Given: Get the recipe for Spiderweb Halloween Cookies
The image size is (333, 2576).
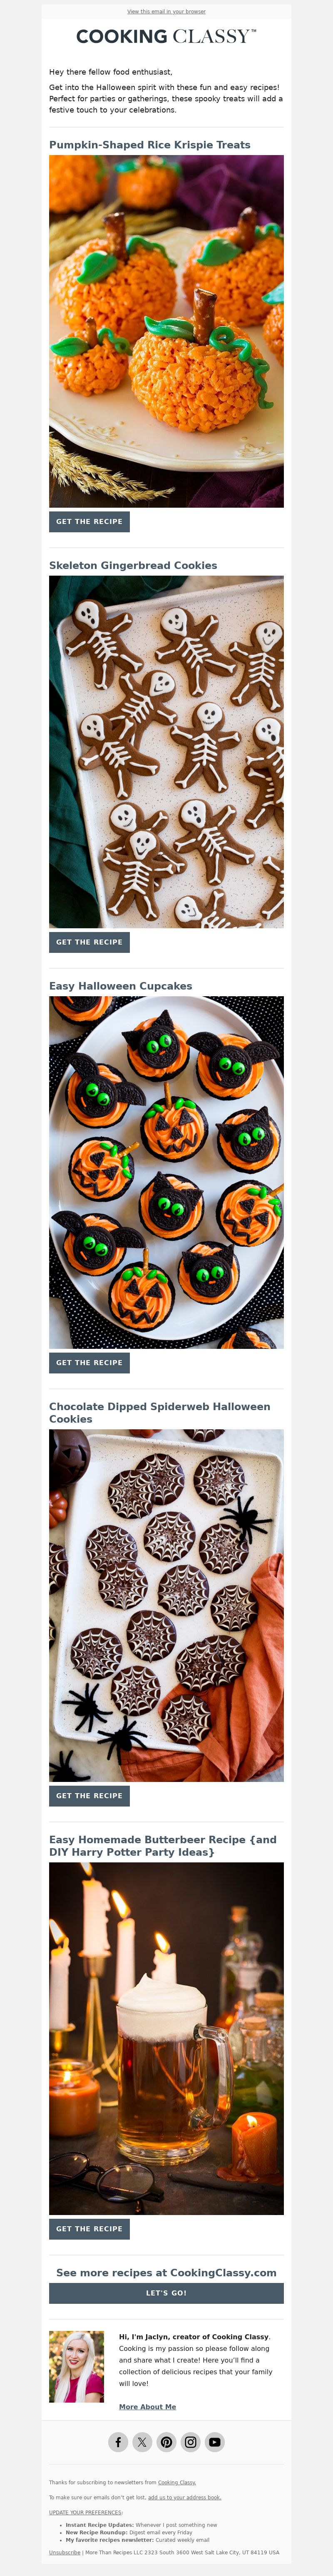Looking at the screenshot, I should [x=89, y=1795].
